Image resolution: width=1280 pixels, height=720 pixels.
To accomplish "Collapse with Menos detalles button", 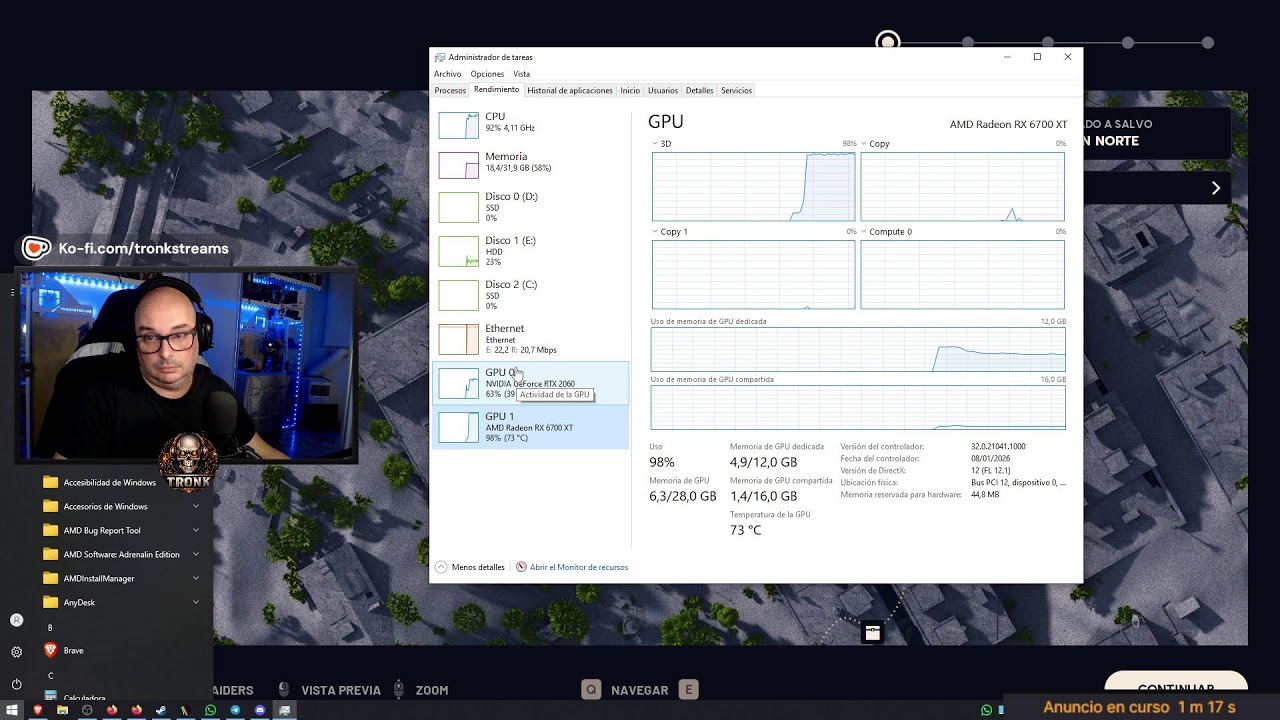I will coord(470,567).
